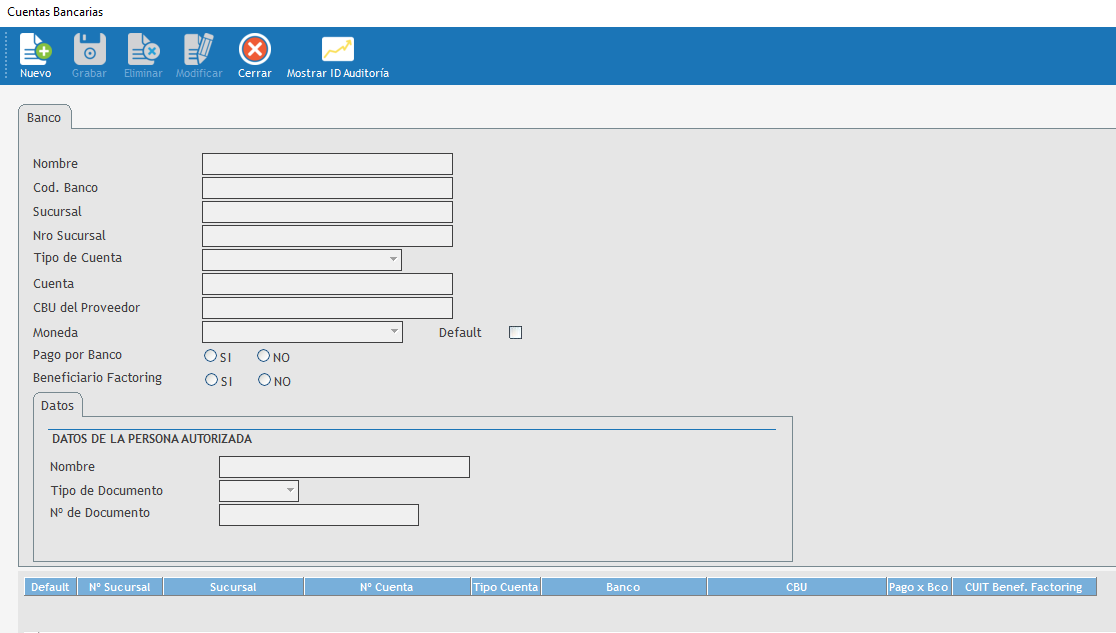Image resolution: width=1116 pixels, height=633 pixels.
Task: Click the Modificar edit icon
Action: coord(199,50)
